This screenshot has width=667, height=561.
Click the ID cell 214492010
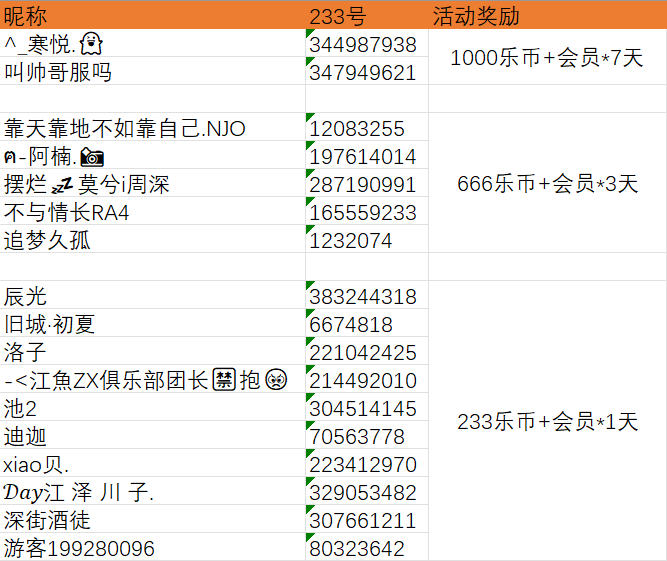coord(367,380)
